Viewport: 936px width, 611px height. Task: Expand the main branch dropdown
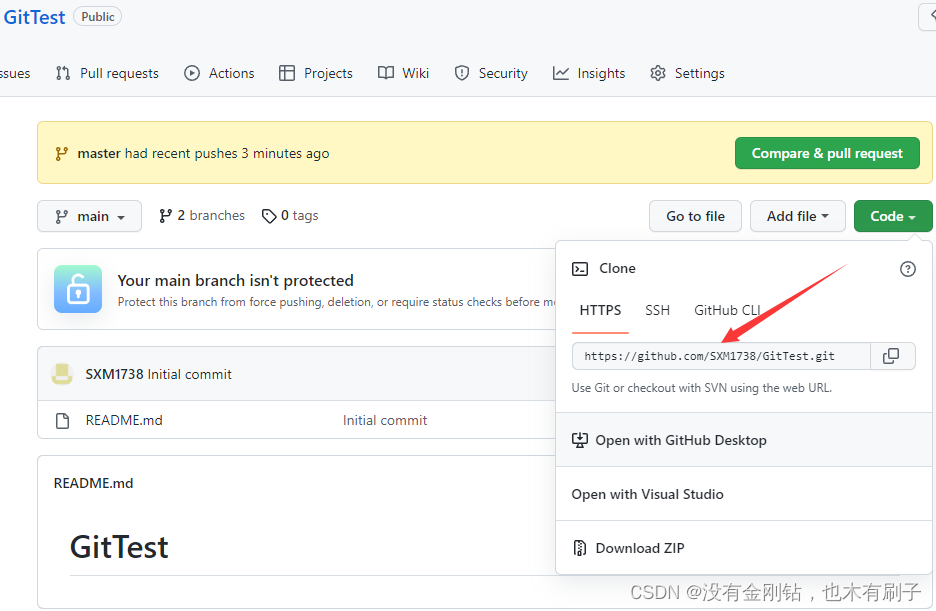90,216
